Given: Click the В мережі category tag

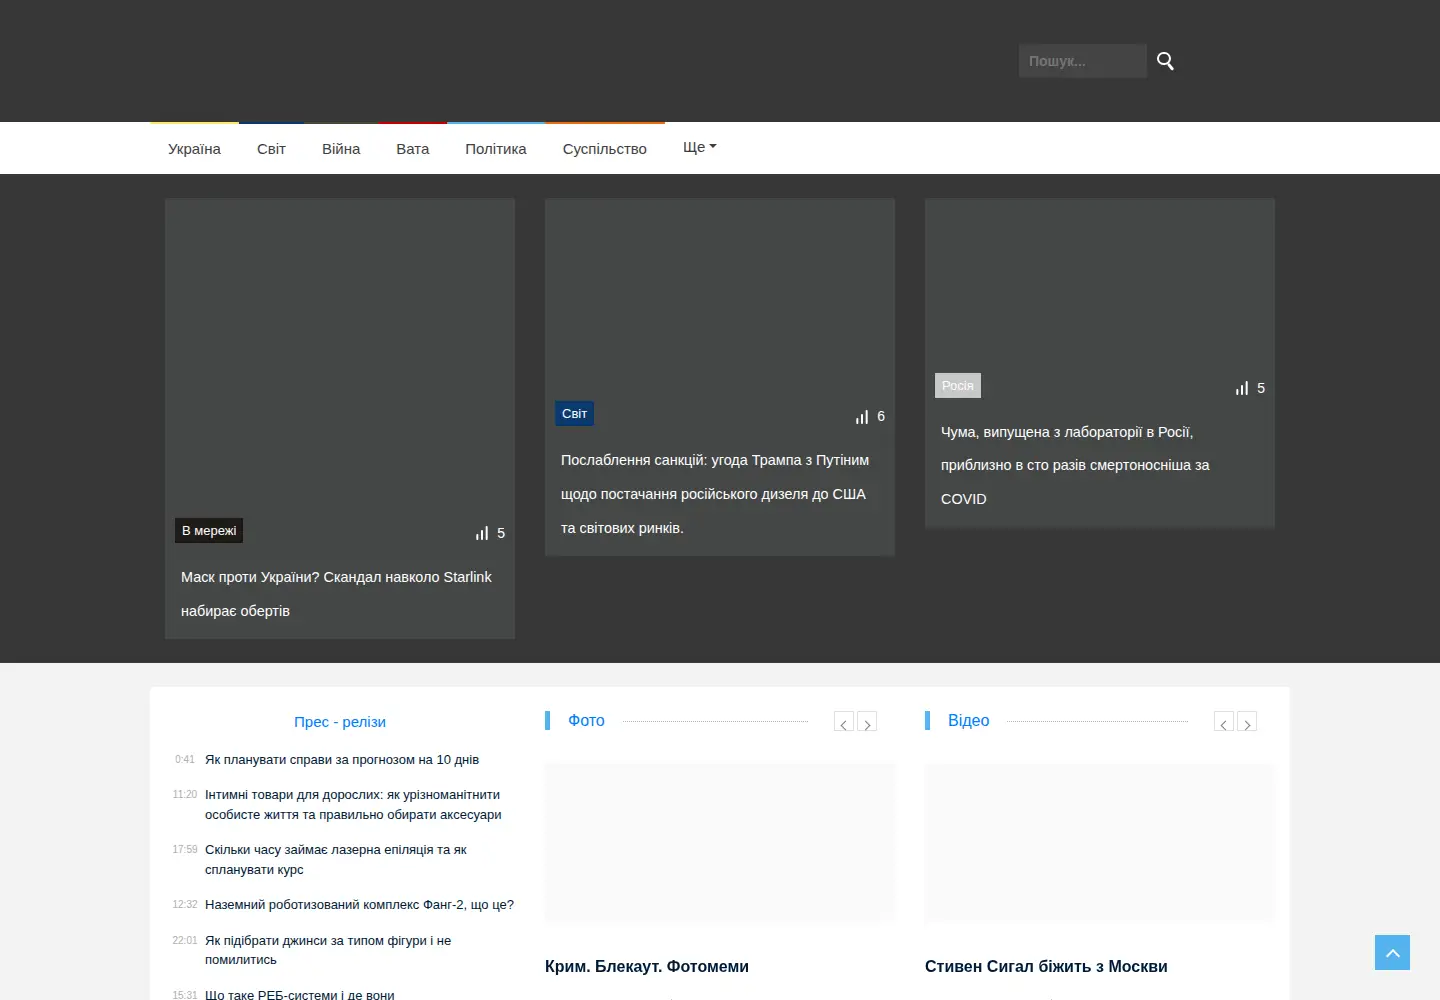Looking at the screenshot, I should (209, 531).
